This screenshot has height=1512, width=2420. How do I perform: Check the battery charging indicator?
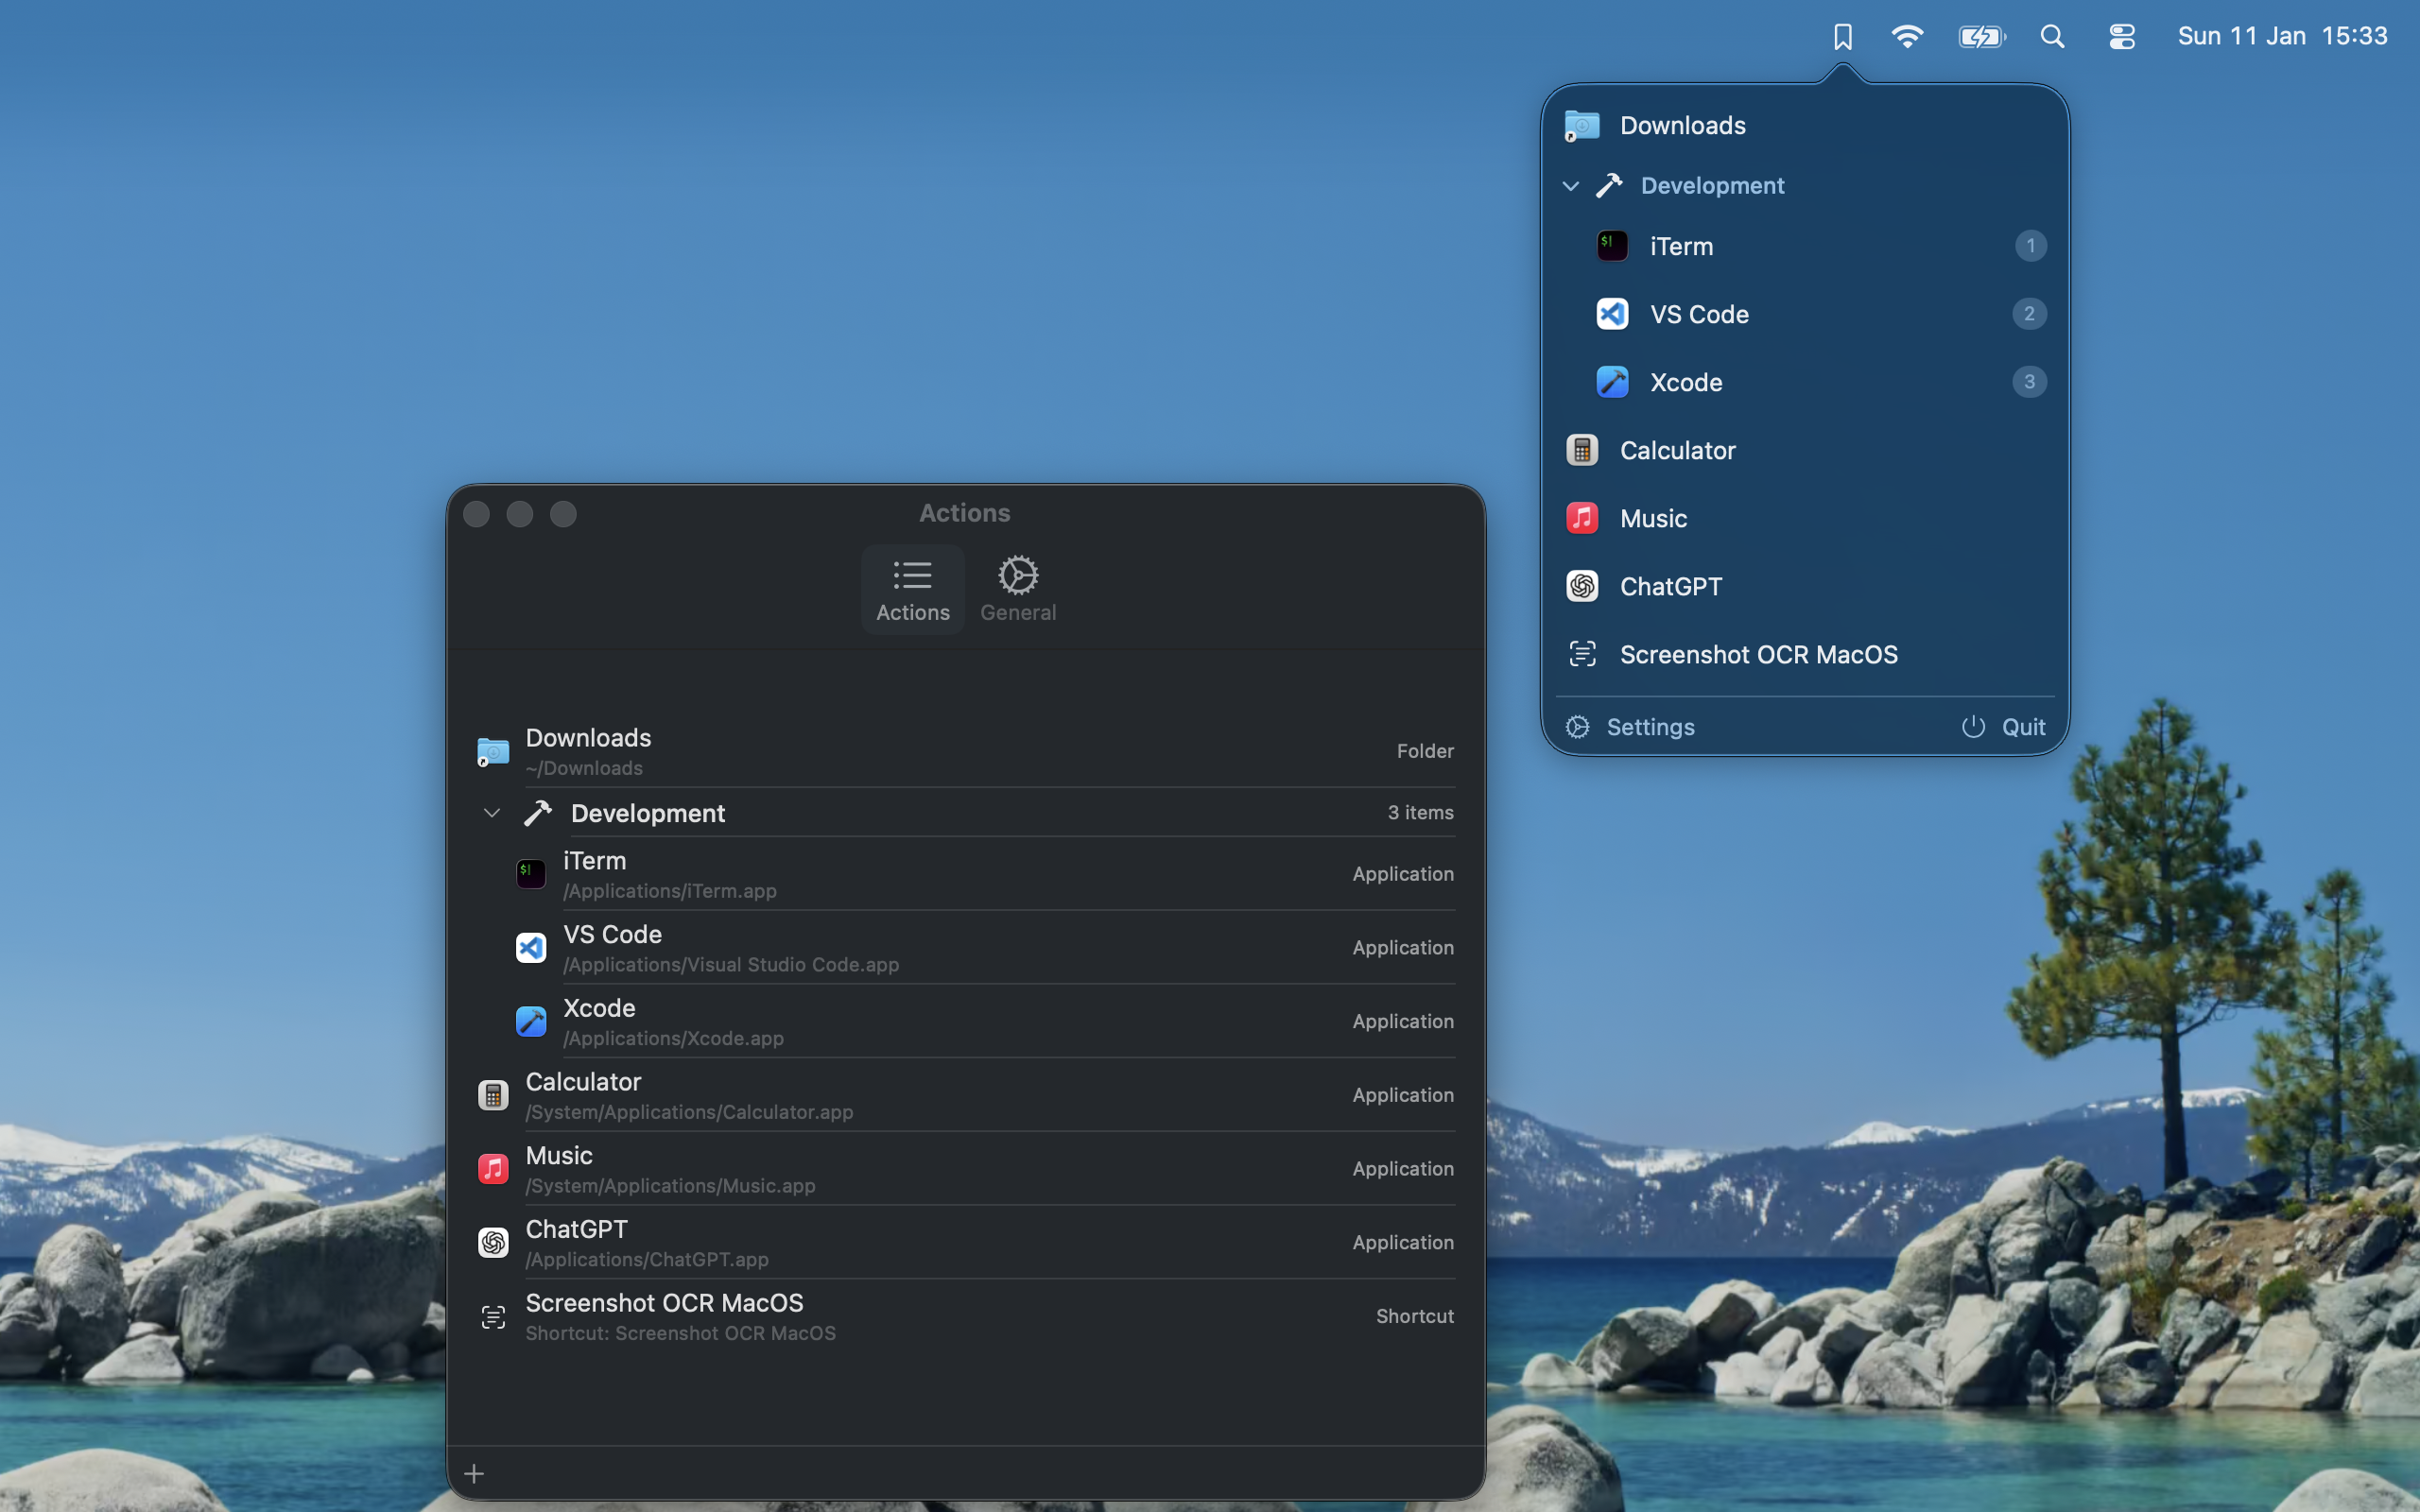click(1981, 36)
